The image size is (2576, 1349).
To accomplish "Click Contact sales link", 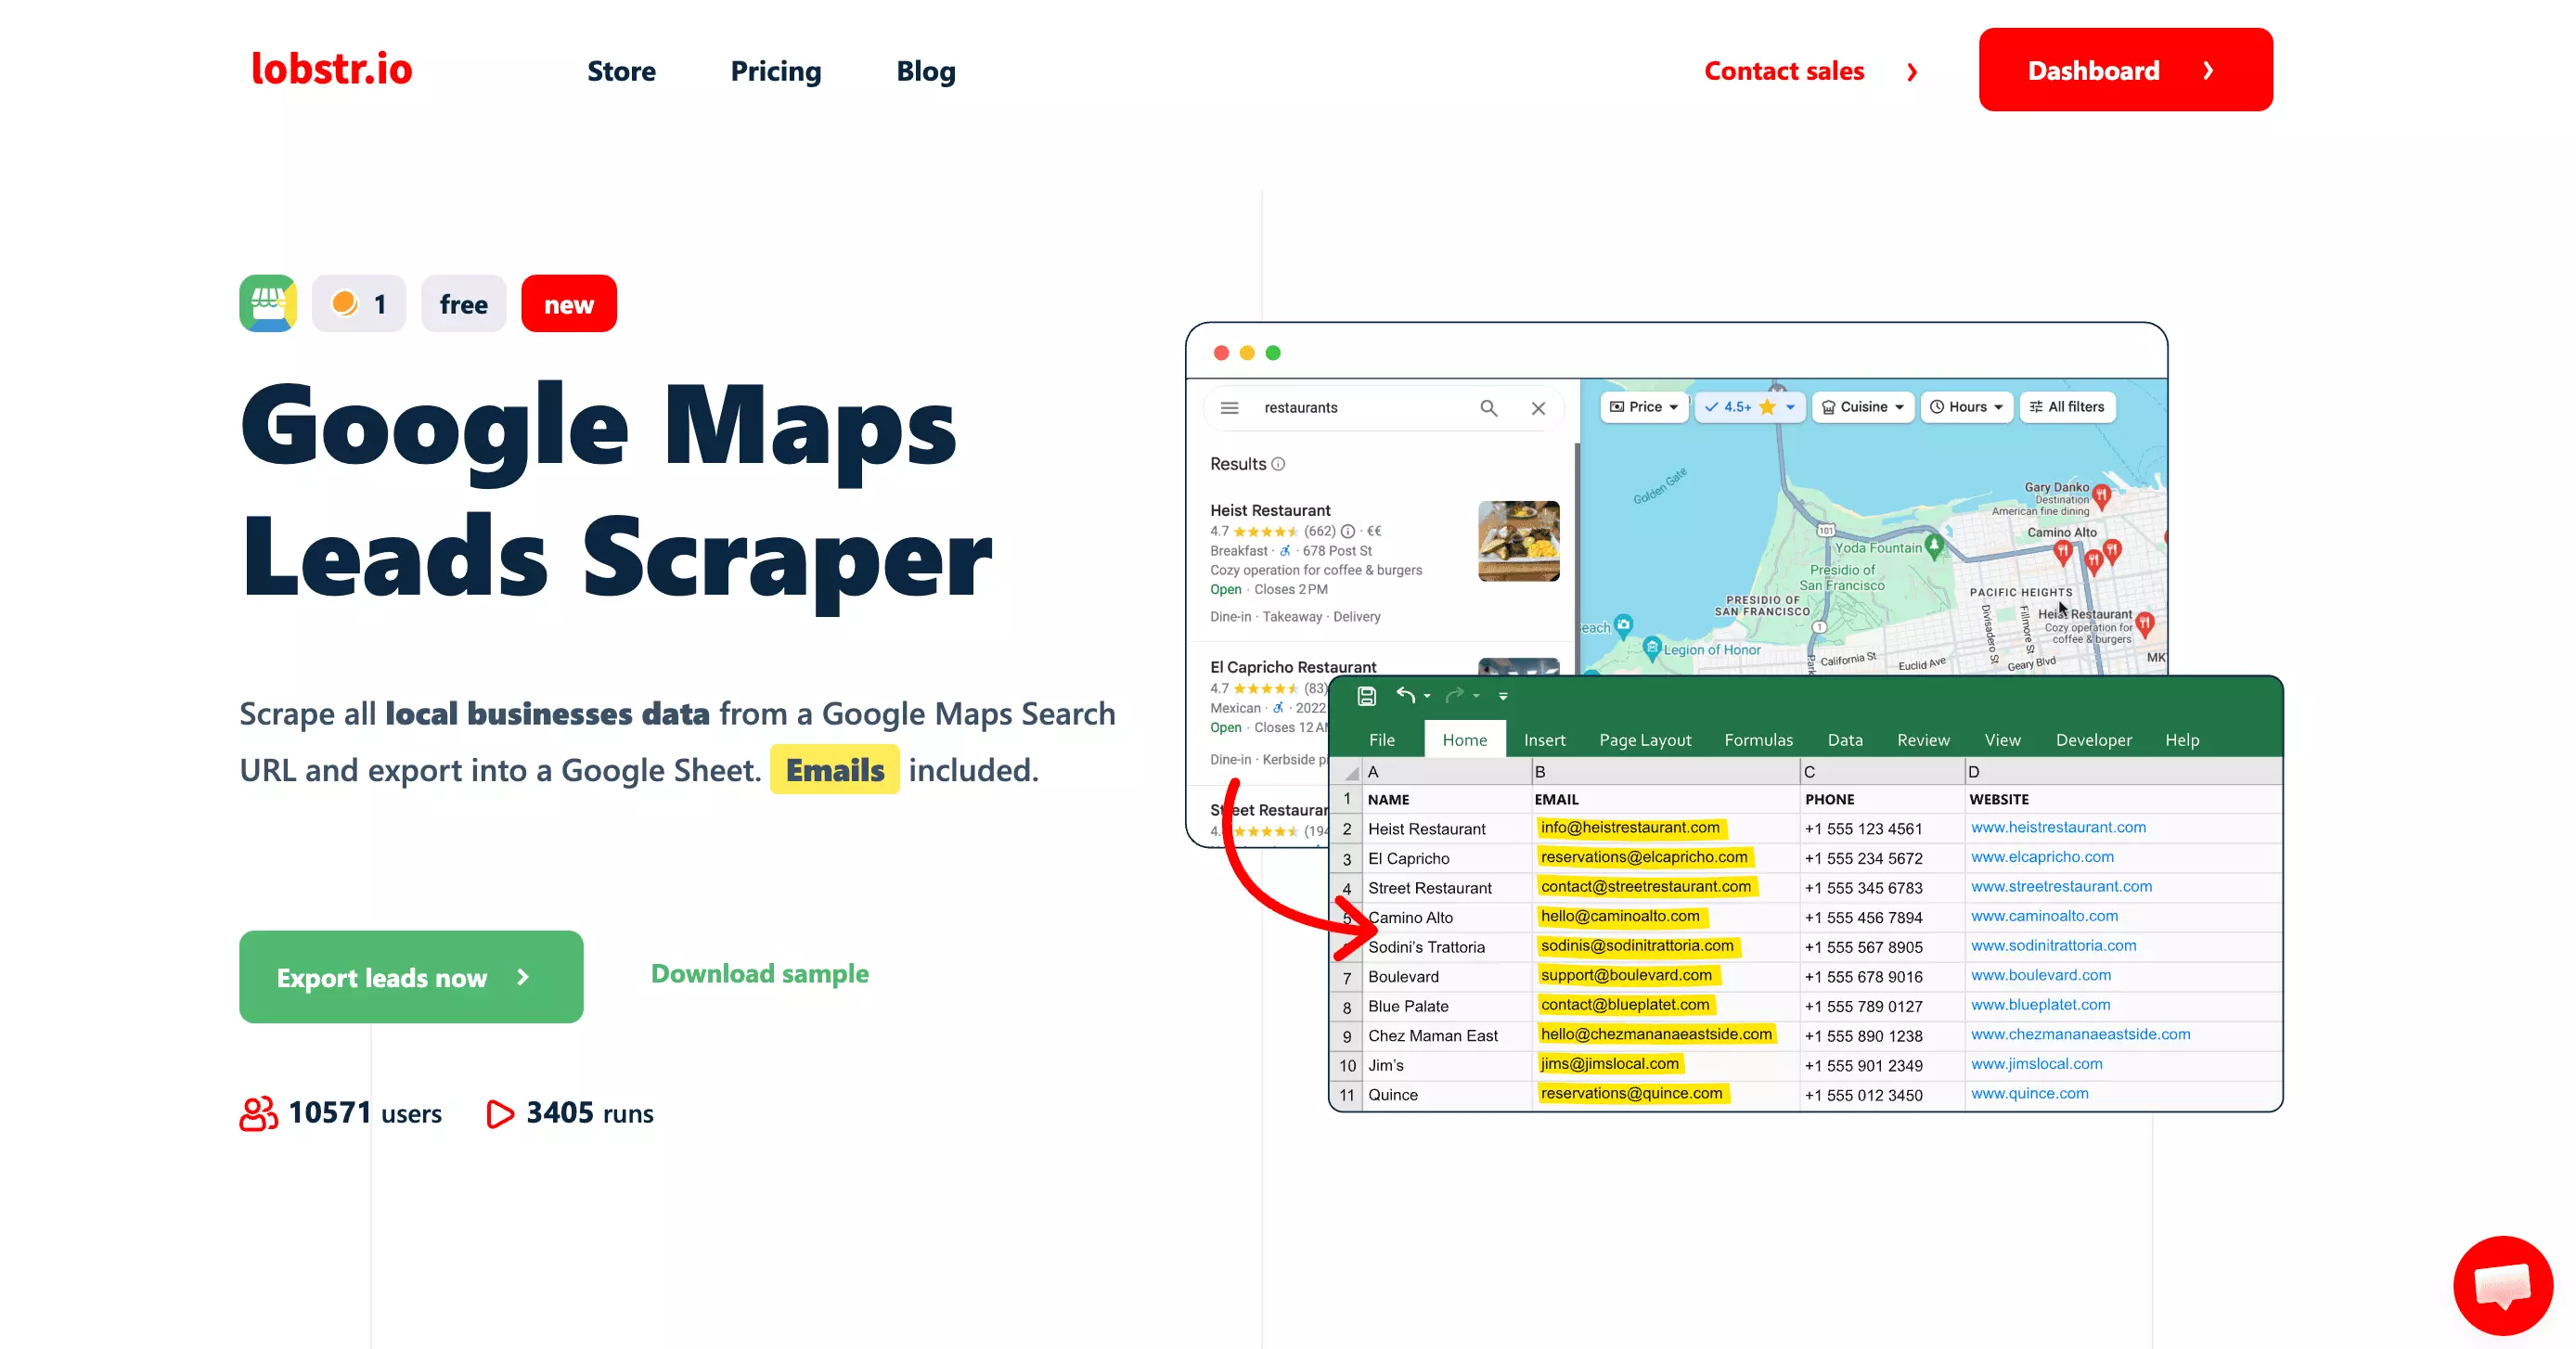I will (x=1784, y=71).
